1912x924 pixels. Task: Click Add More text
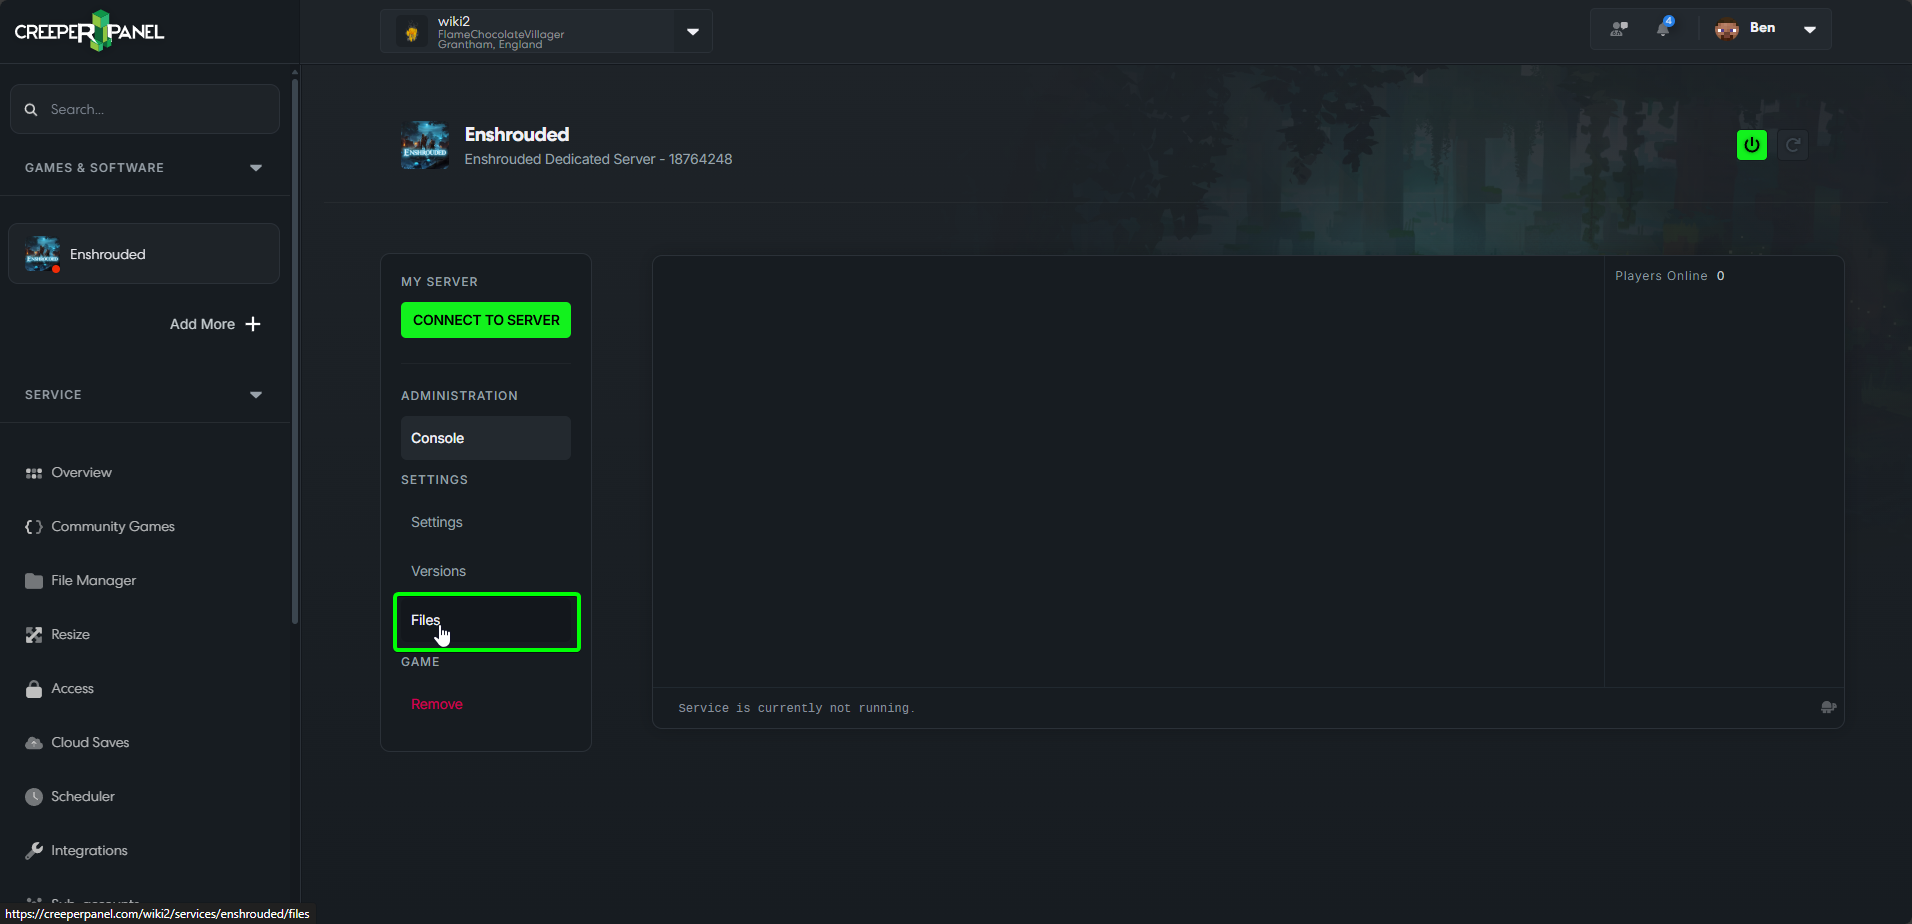pyautogui.click(x=202, y=324)
